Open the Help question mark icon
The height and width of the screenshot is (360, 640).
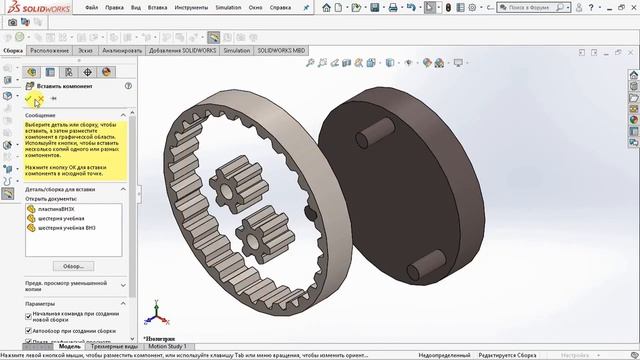coord(591,7)
